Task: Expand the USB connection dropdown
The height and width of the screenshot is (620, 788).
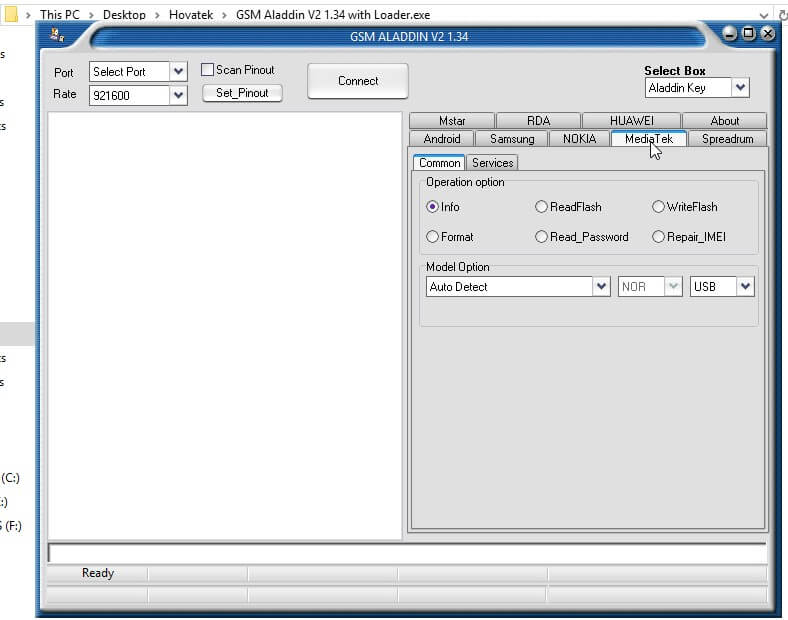Action: (745, 286)
